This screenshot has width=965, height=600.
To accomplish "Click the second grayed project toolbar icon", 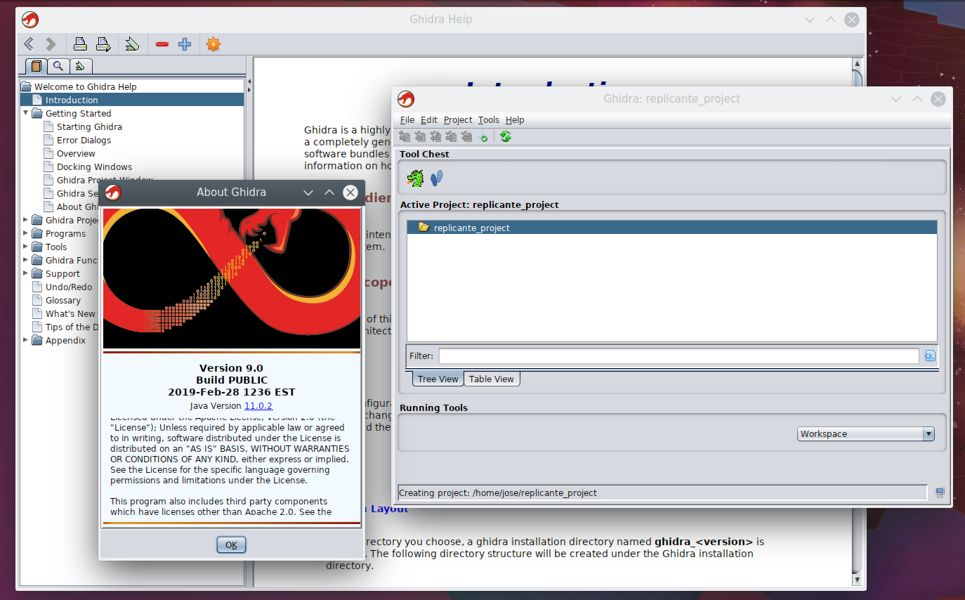I will pyautogui.click(x=420, y=137).
